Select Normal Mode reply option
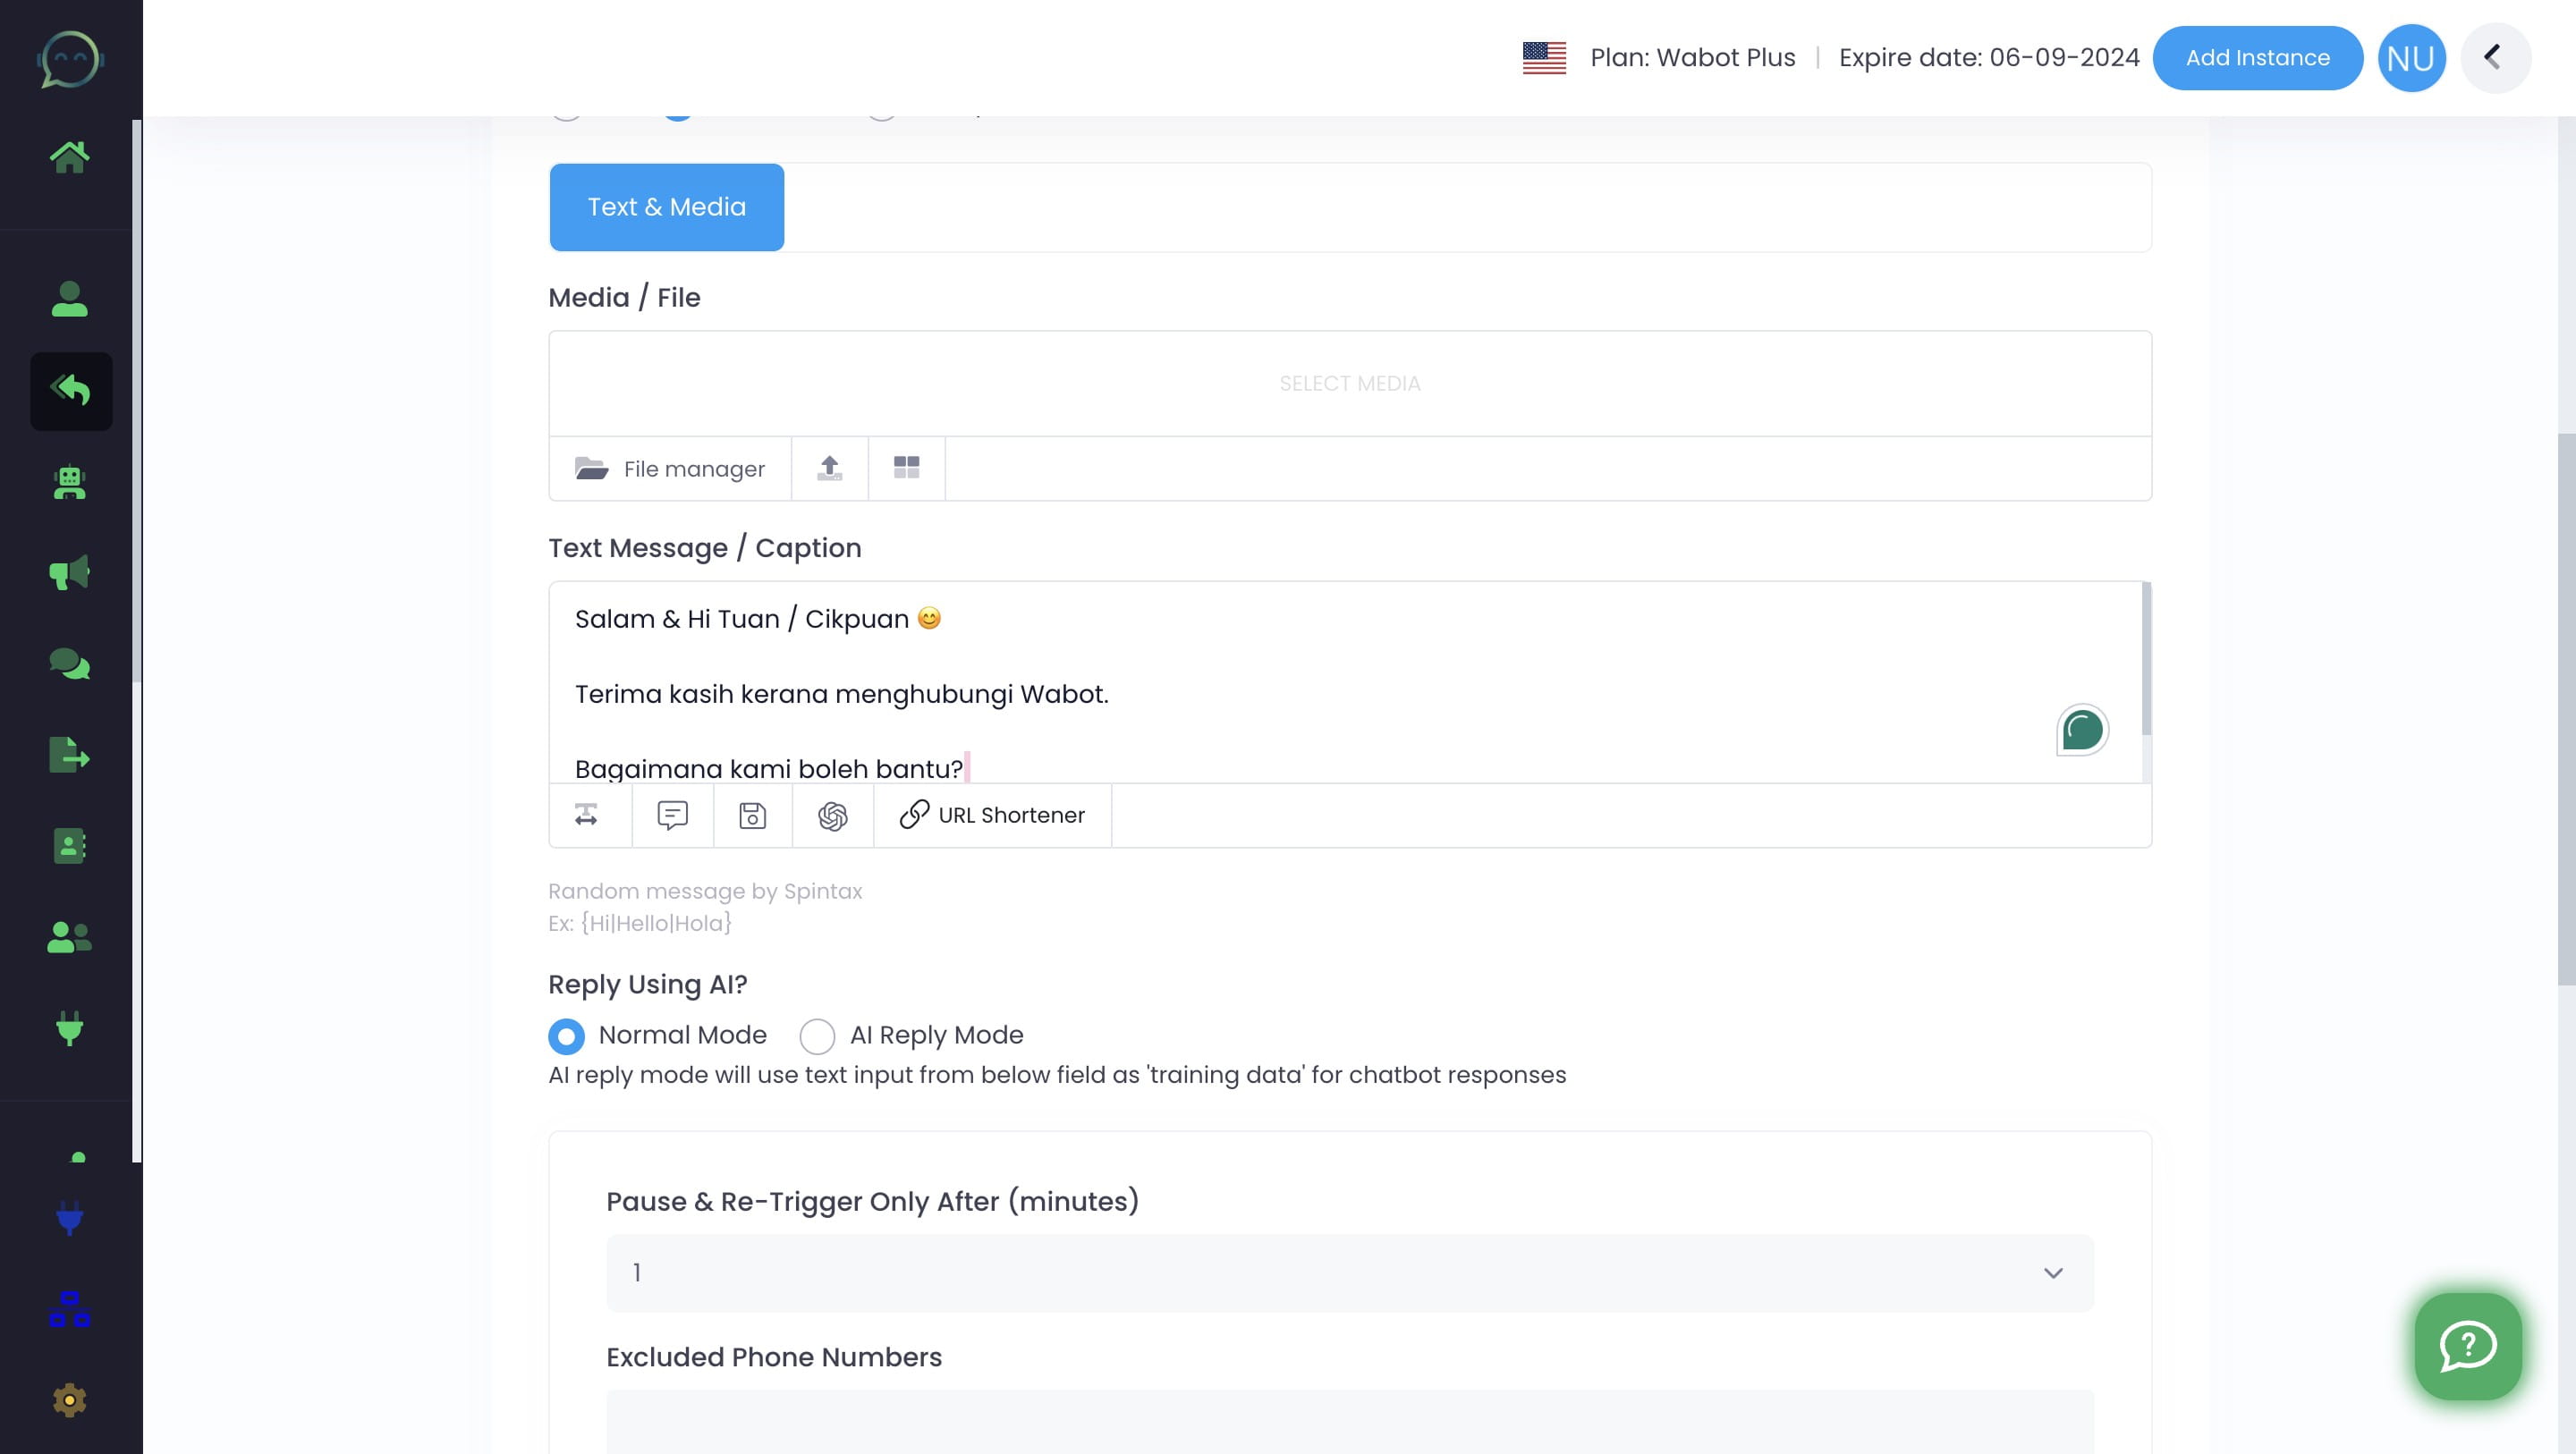Viewport: 2576px width, 1454px height. pyautogui.click(x=566, y=1036)
